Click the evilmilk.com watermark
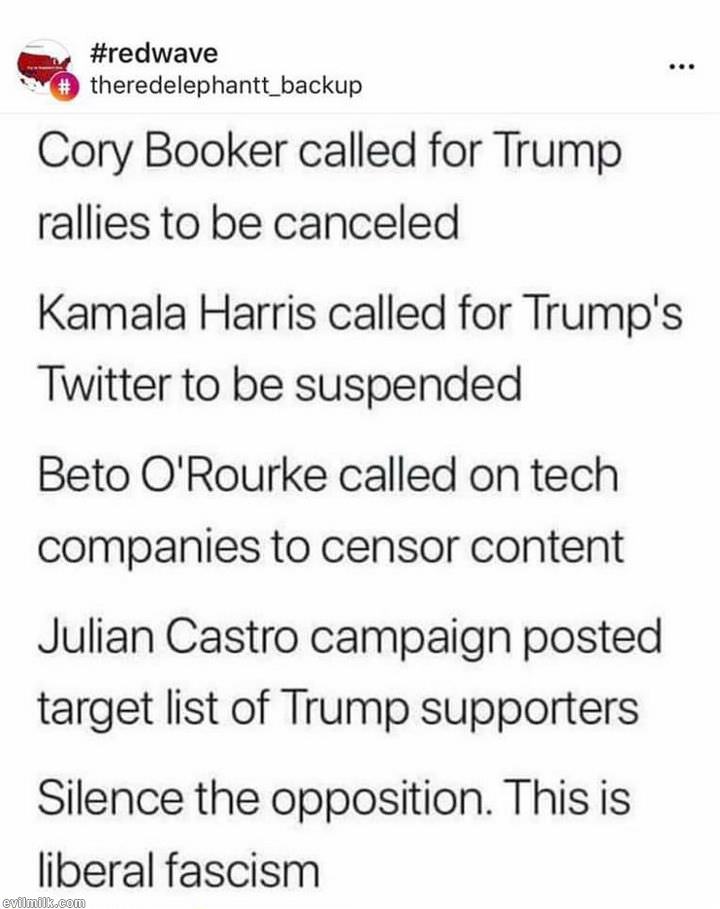This screenshot has height=909, width=720. tap(43, 901)
